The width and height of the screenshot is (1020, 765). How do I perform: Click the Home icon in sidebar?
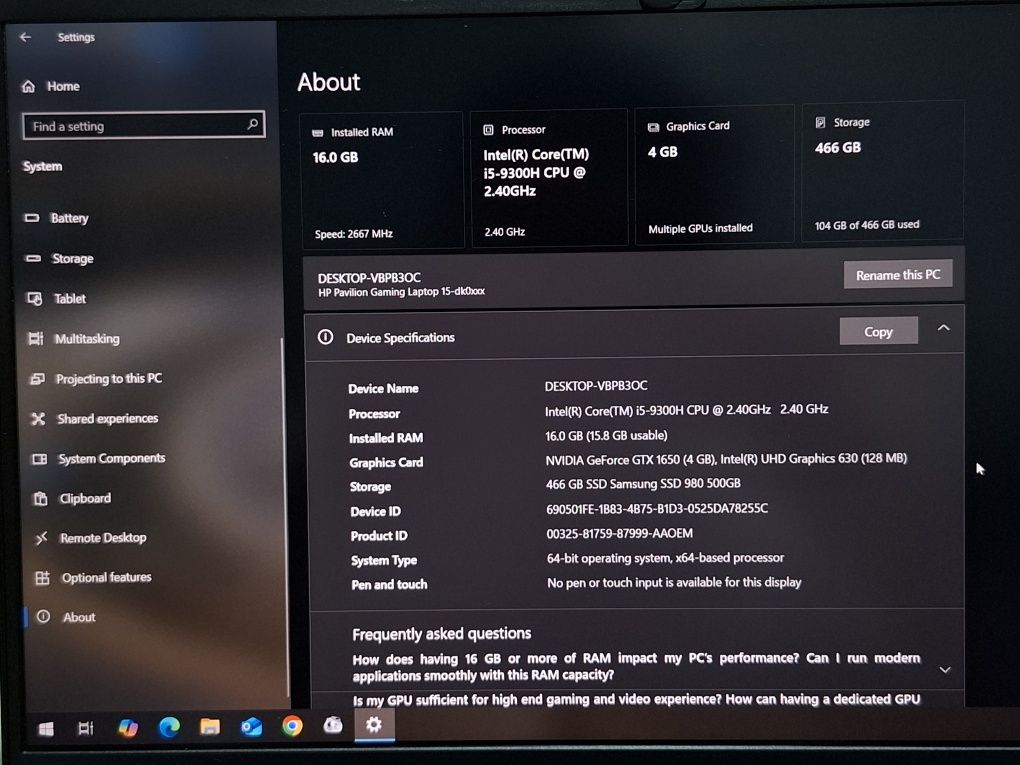click(29, 86)
